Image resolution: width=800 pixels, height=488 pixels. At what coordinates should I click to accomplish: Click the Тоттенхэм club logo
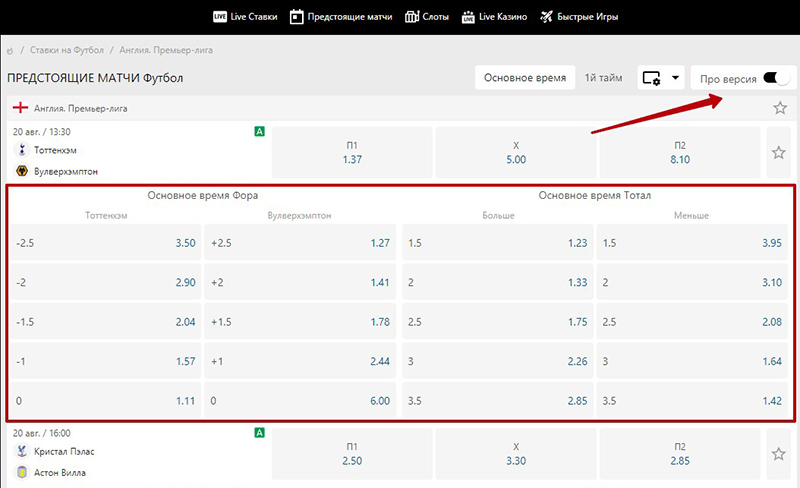click(x=21, y=150)
